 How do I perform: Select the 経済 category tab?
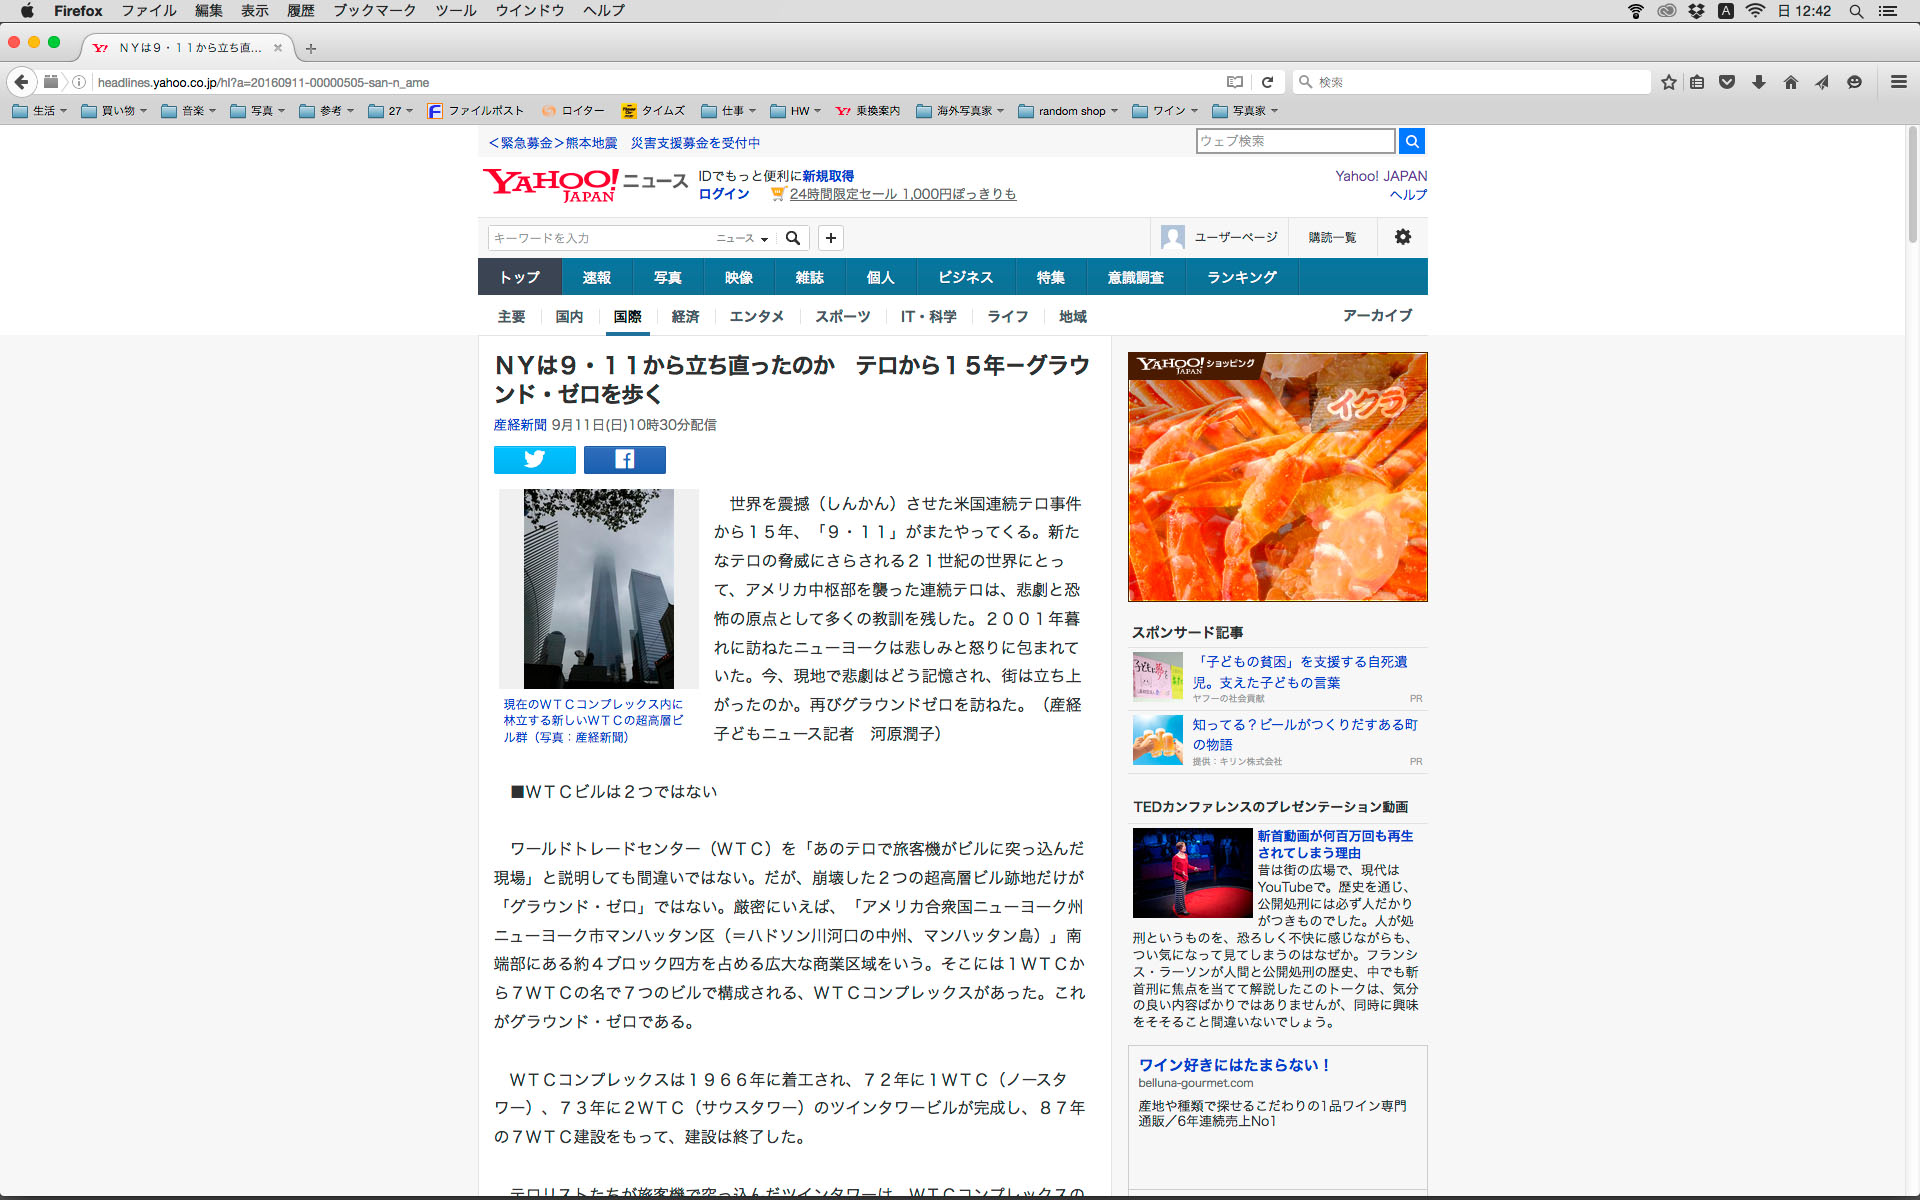(685, 316)
